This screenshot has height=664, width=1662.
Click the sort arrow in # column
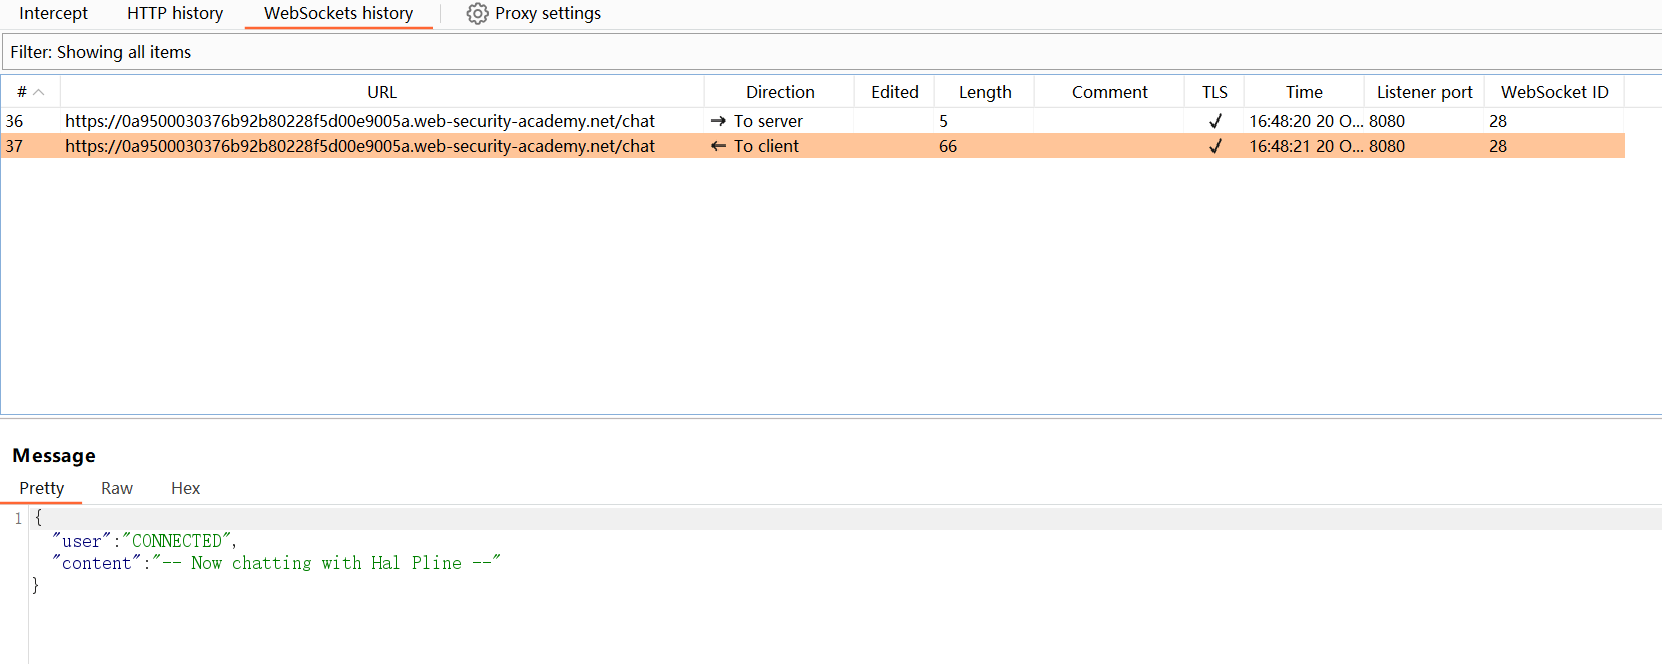pos(39,92)
